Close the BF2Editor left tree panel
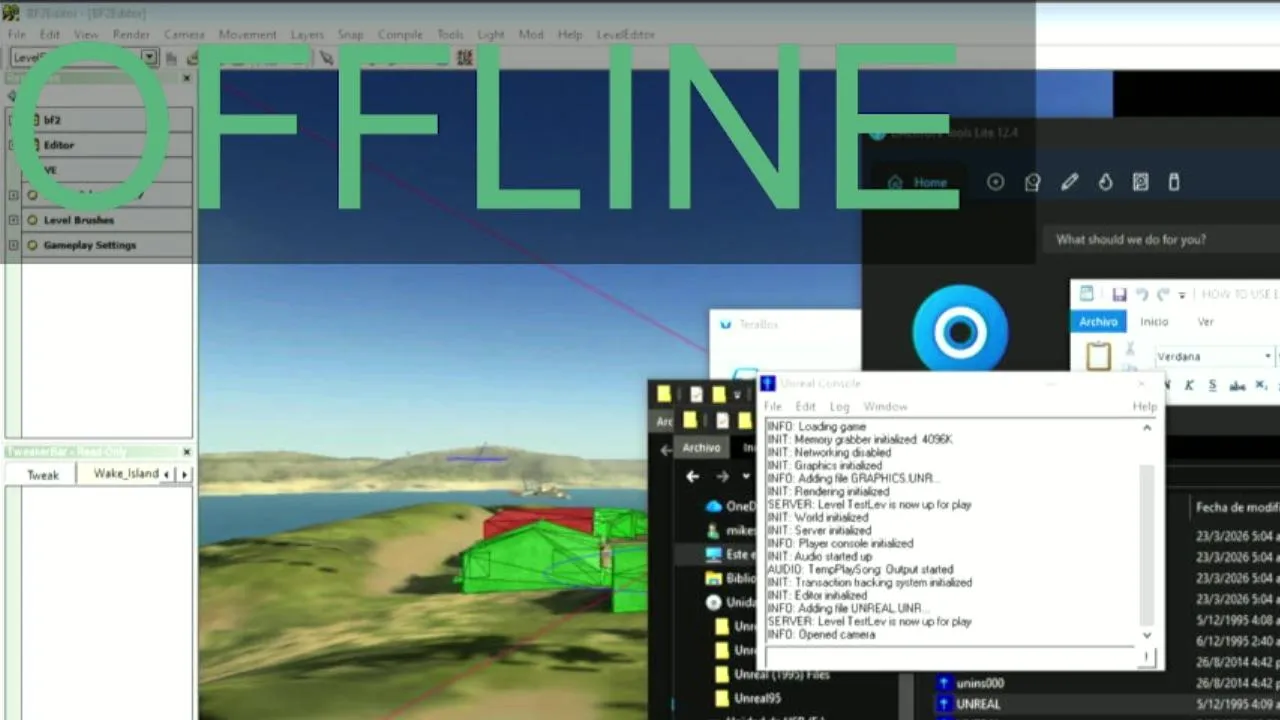The image size is (1280, 720). tap(186, 78)
